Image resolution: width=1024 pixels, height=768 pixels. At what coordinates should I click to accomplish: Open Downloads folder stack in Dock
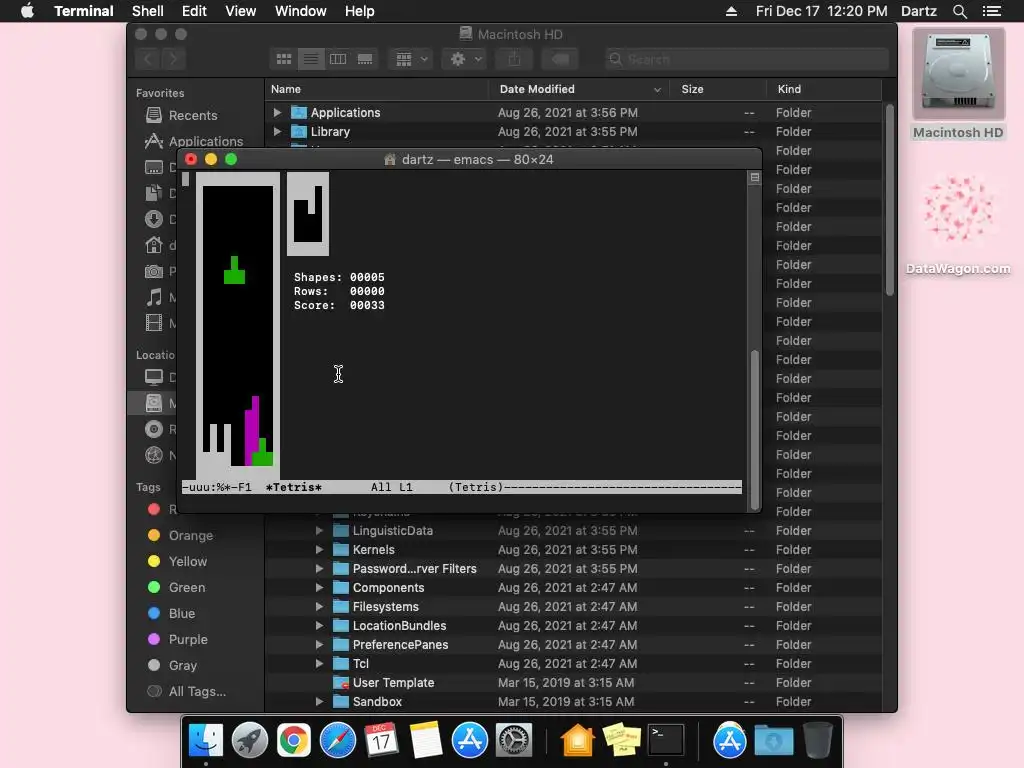pos(774,740)
